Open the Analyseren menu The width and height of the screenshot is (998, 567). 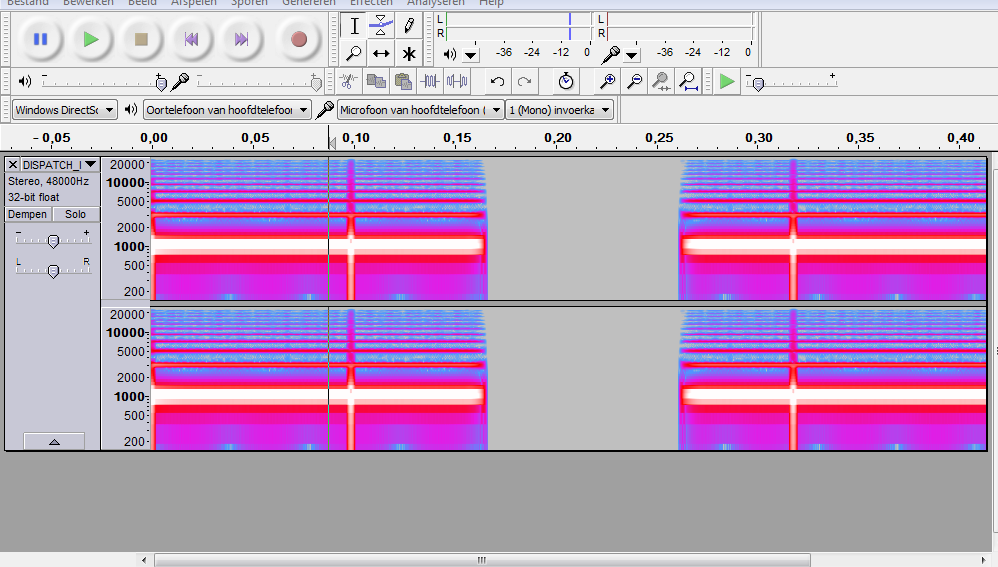point(435,3)
